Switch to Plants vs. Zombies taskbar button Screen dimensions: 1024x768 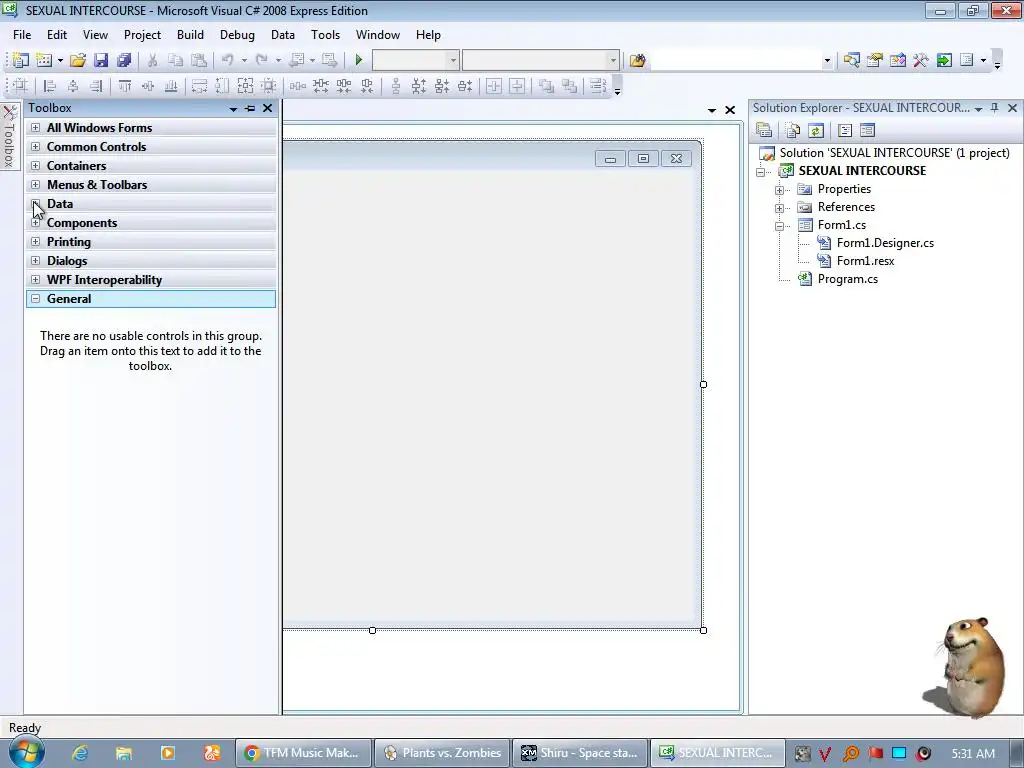pyautogui.click(x=443, y=753)
